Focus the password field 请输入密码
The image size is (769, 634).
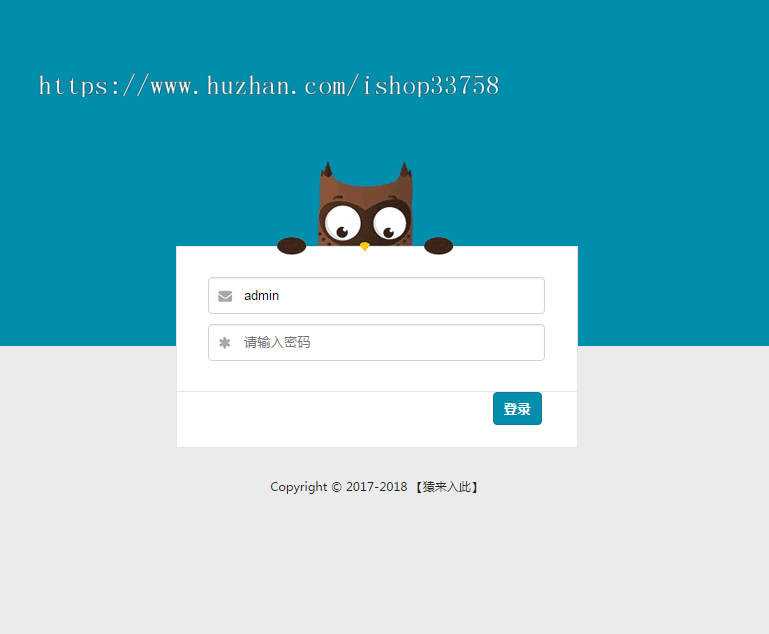(376, 342)
